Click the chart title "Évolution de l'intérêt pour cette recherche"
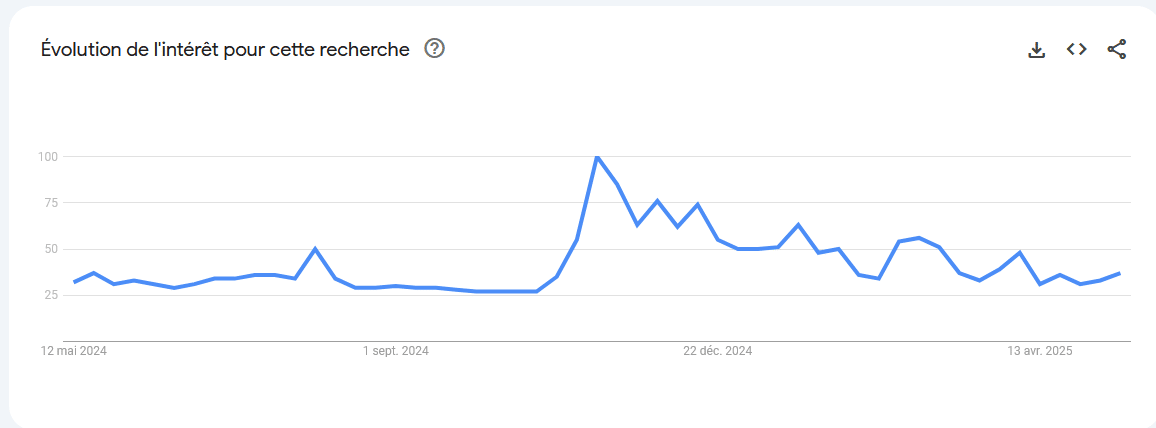The image size is (1156, 428). 225,49
